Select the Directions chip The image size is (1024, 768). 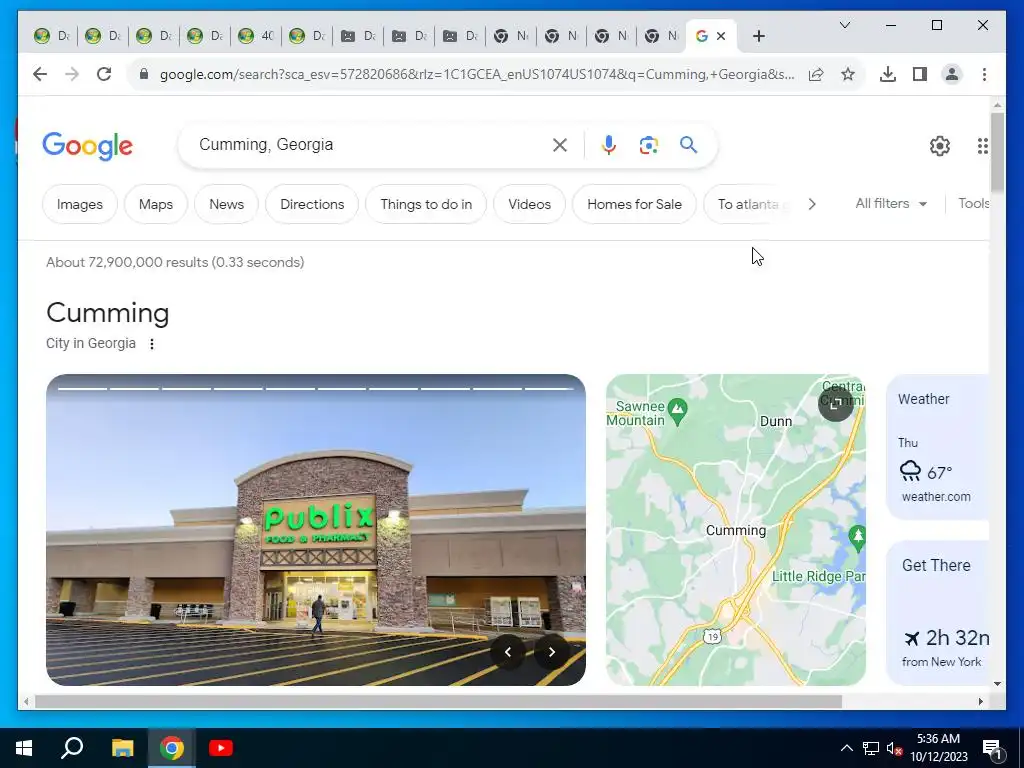[312, 204]
